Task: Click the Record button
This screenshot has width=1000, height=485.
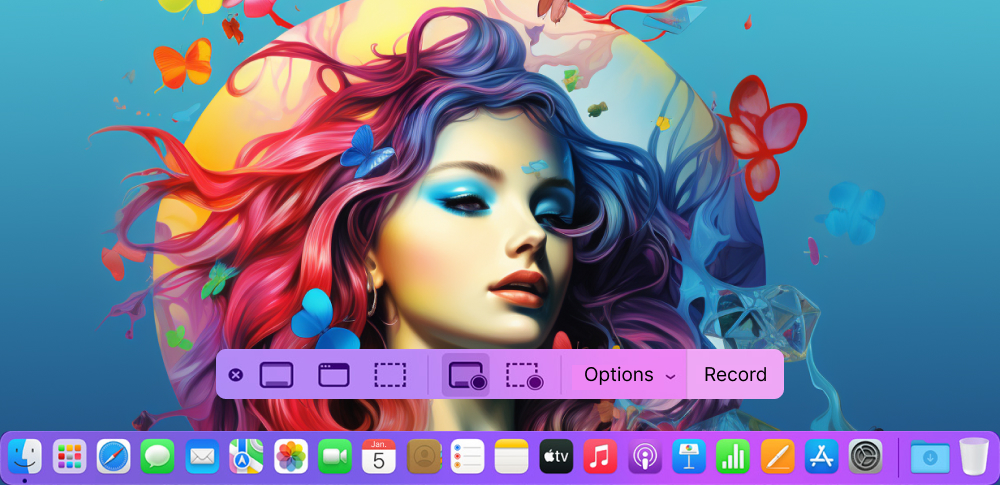Action: tap(735, 375)
